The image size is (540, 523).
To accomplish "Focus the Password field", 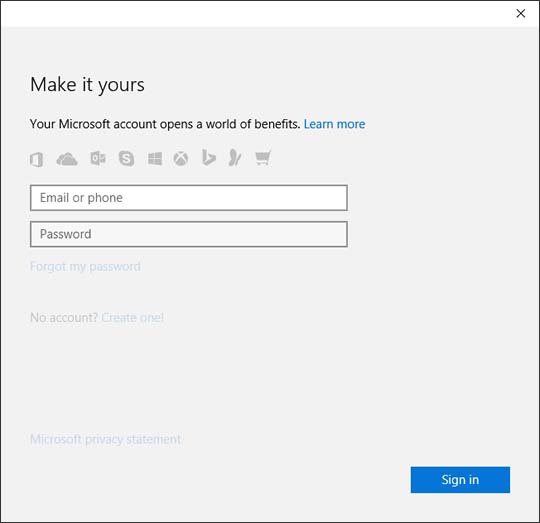I will pos(189,234).
